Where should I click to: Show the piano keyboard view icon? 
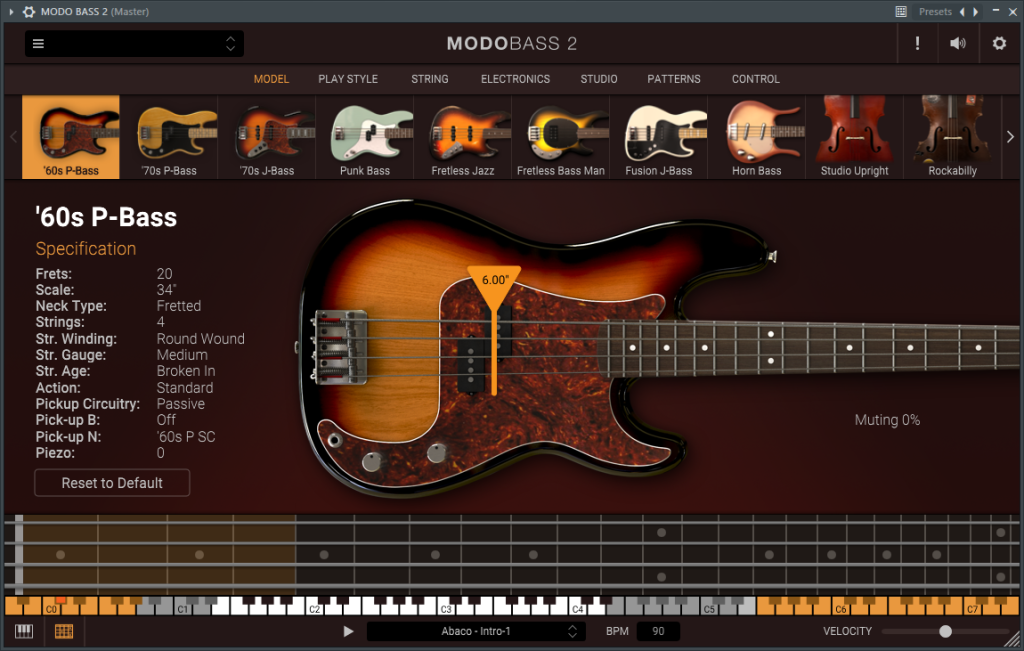(24, 631)
